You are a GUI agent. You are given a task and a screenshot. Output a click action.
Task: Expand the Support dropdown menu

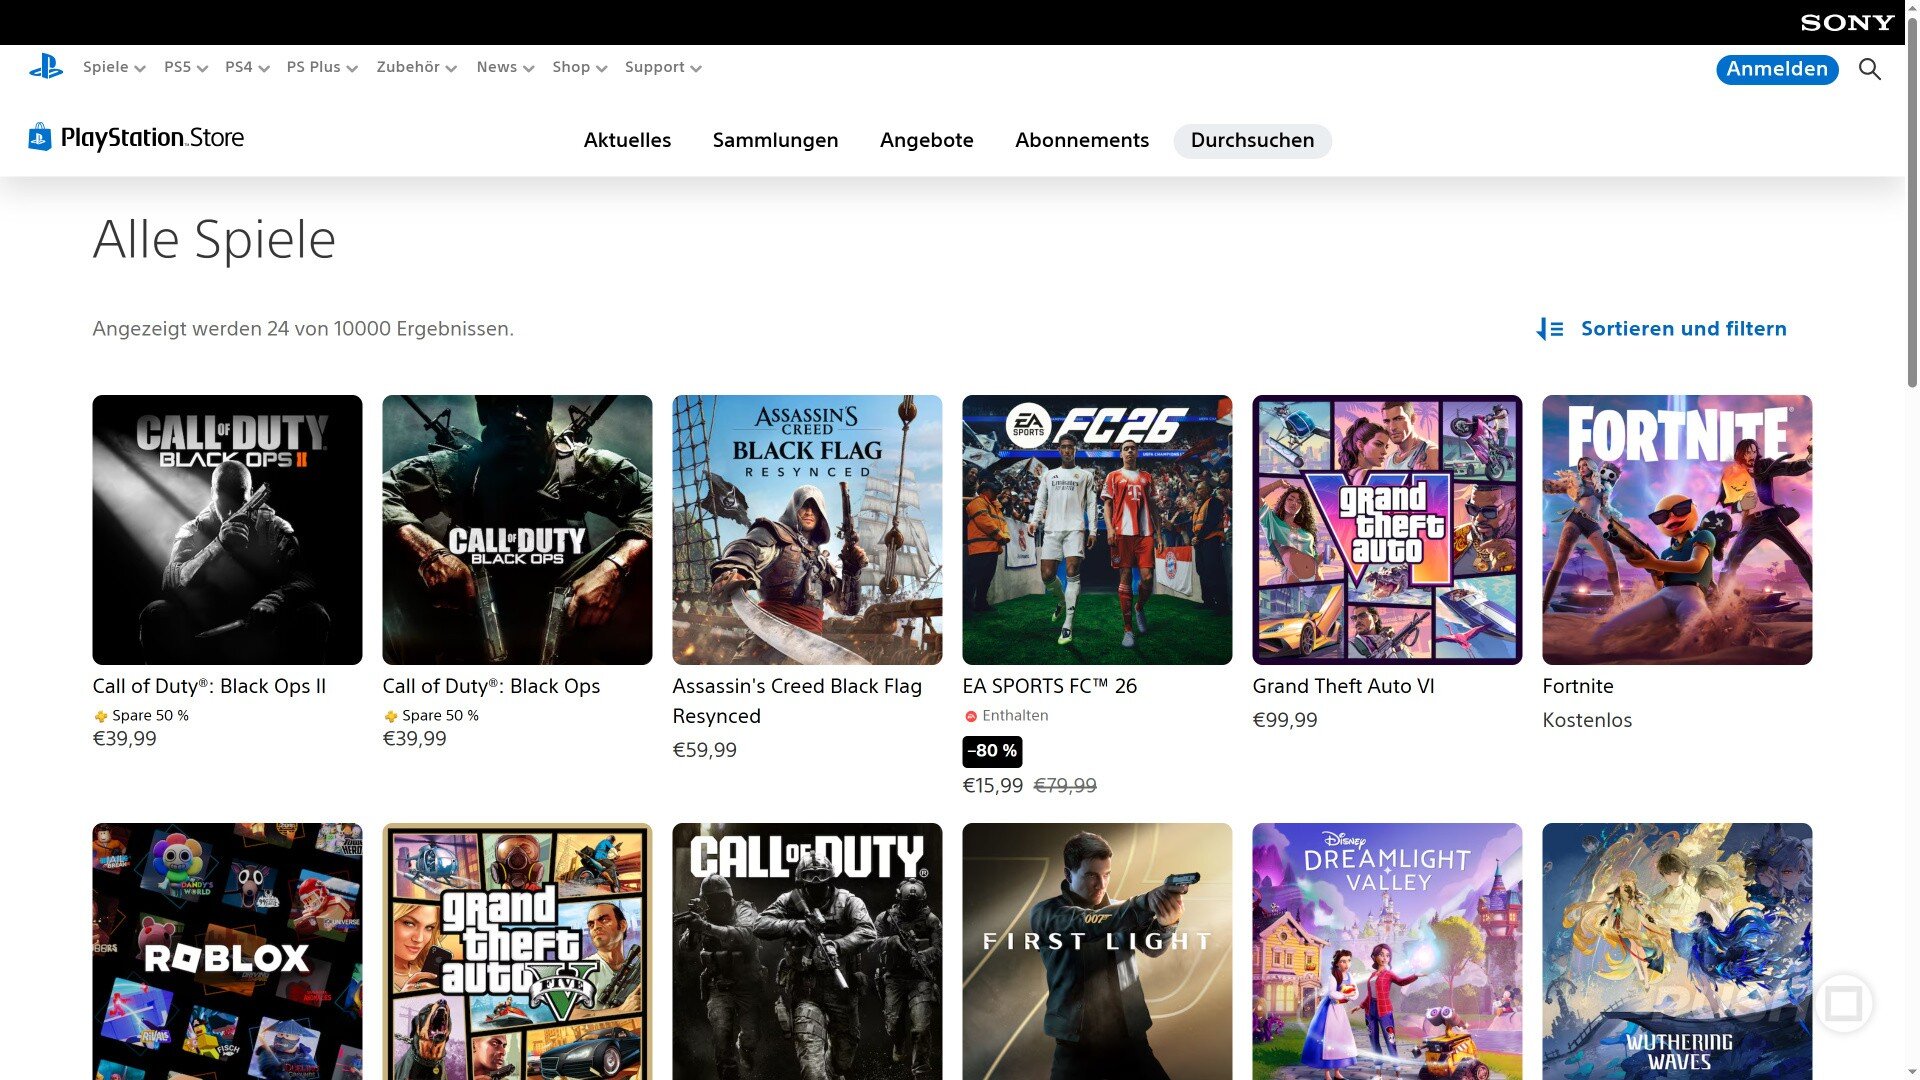coord(663,67)
